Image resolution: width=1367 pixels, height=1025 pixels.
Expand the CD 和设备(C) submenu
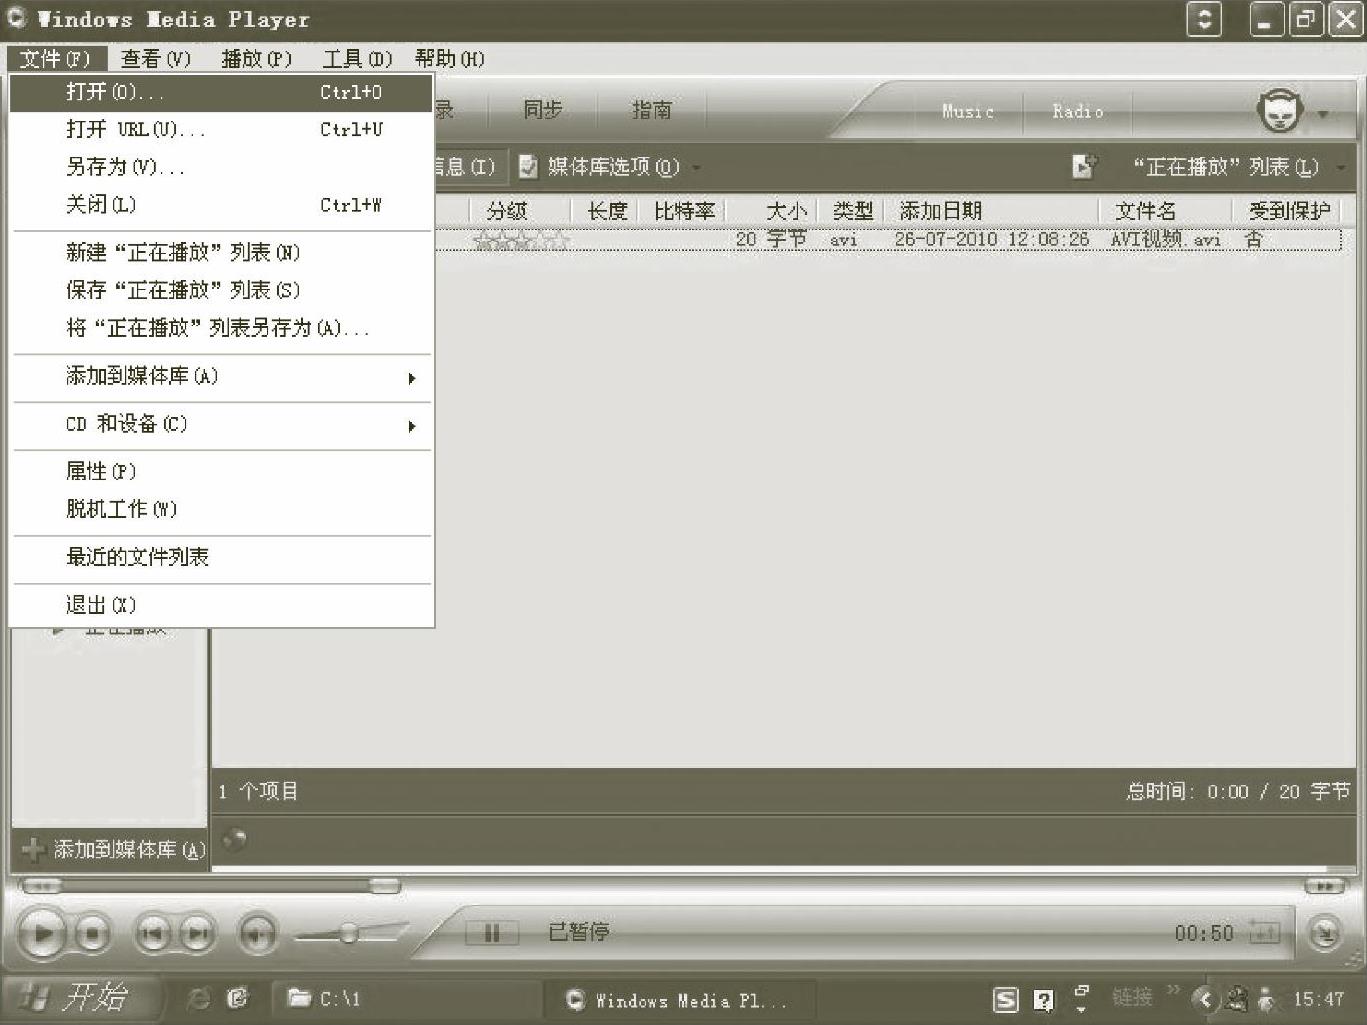tap(221, 425)
